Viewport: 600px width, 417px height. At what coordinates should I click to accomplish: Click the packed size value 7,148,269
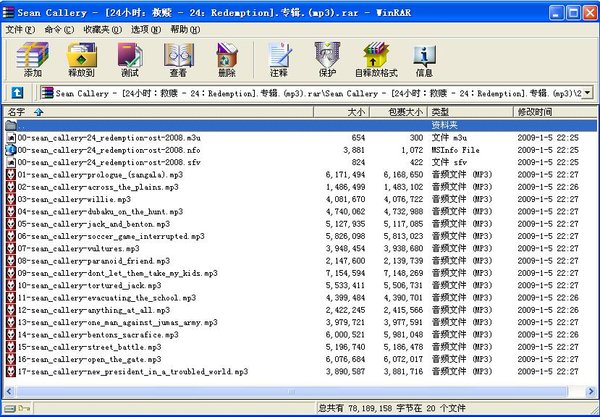(403, 273)
